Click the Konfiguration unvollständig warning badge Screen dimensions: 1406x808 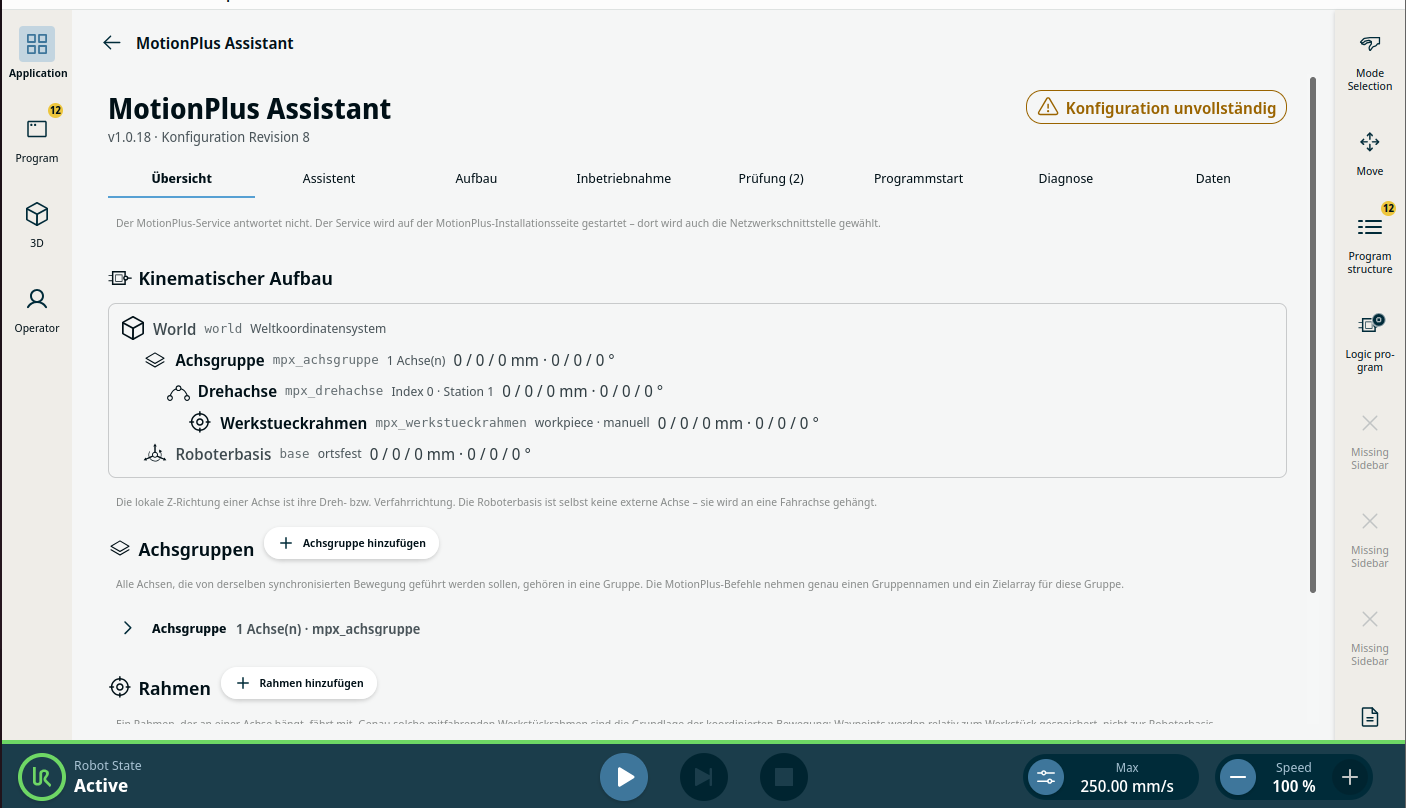pyautogui.click(x=1156, y=108)
